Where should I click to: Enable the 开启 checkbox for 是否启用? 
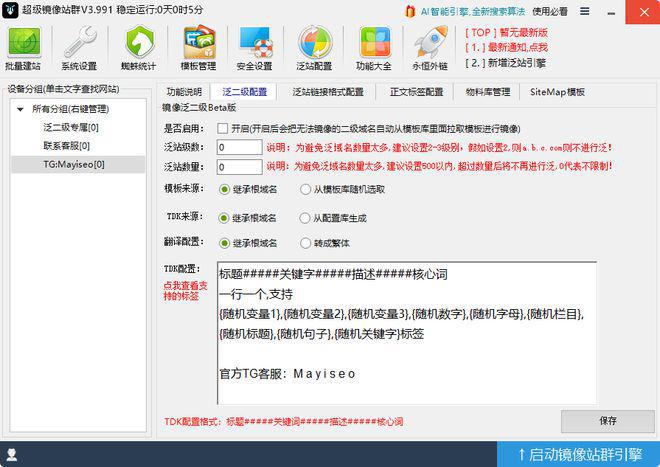(223, 129)
